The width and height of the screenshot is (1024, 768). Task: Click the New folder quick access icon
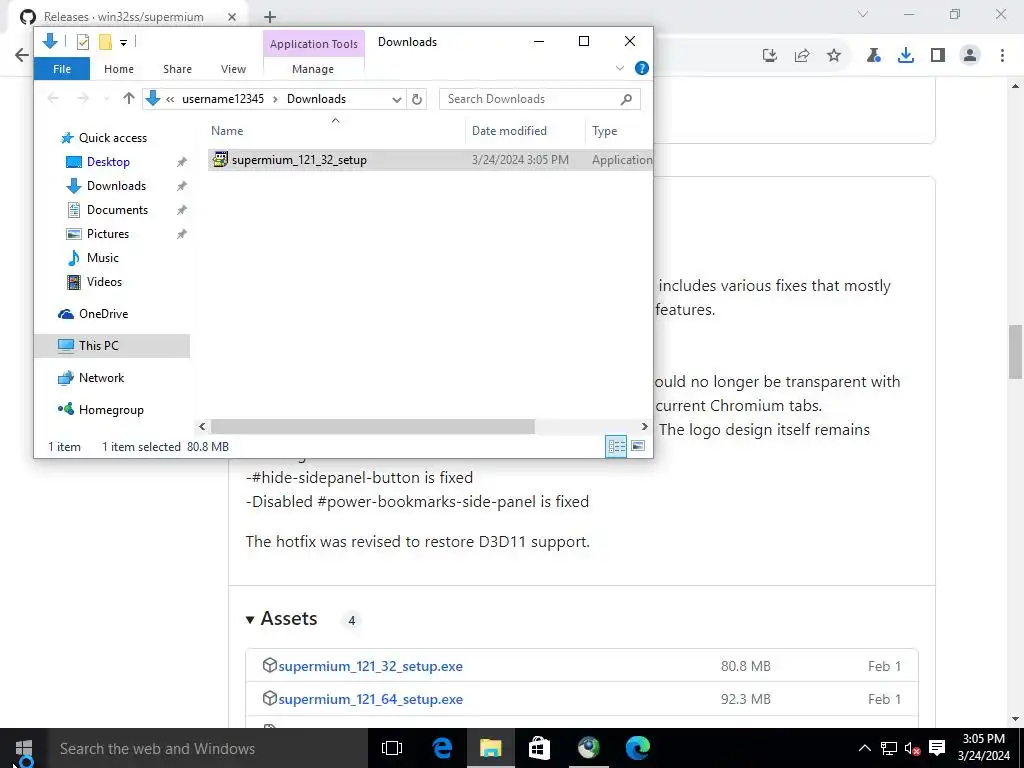click(x=104, y=42)
